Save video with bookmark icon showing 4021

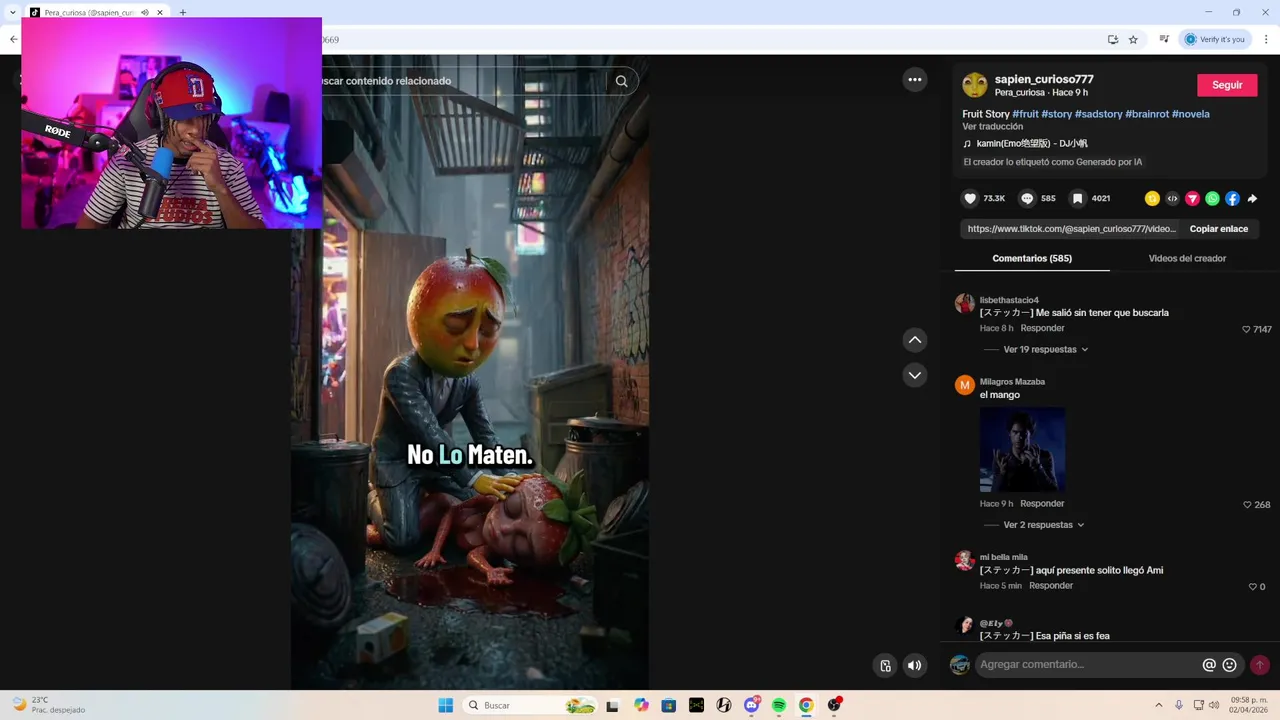[1077, 198]
